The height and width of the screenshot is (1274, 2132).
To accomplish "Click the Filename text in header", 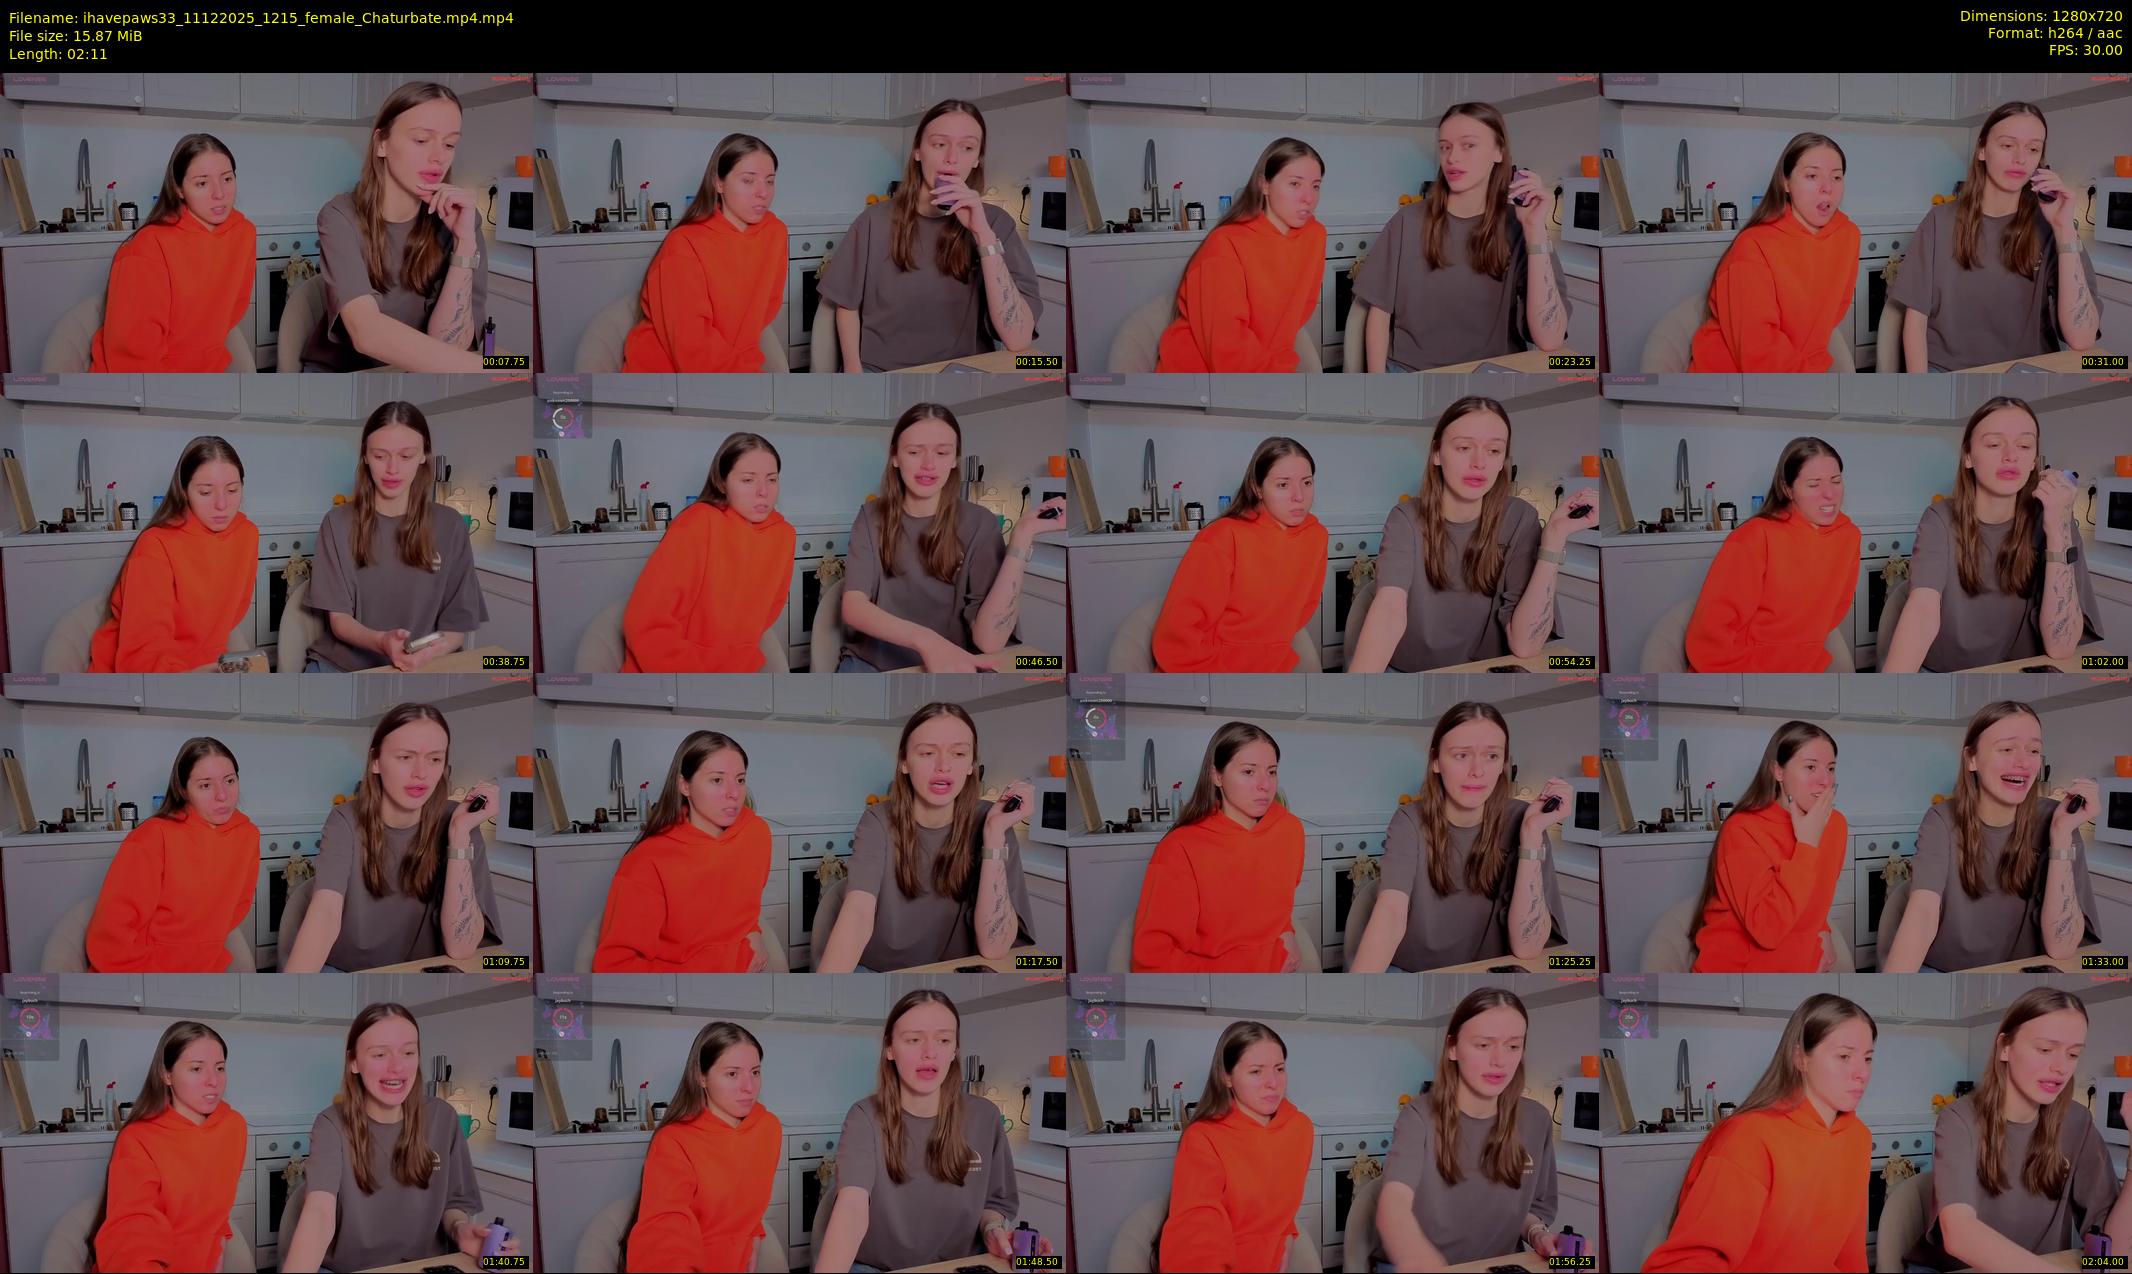I will click(261, 18).
